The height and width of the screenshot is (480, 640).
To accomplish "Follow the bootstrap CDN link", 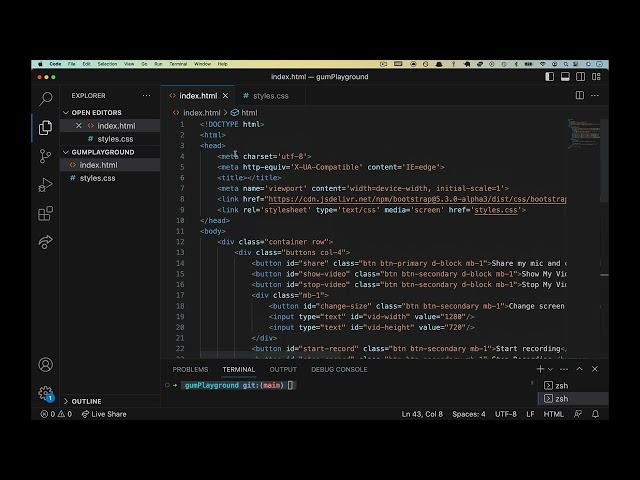I will (417, 199).
